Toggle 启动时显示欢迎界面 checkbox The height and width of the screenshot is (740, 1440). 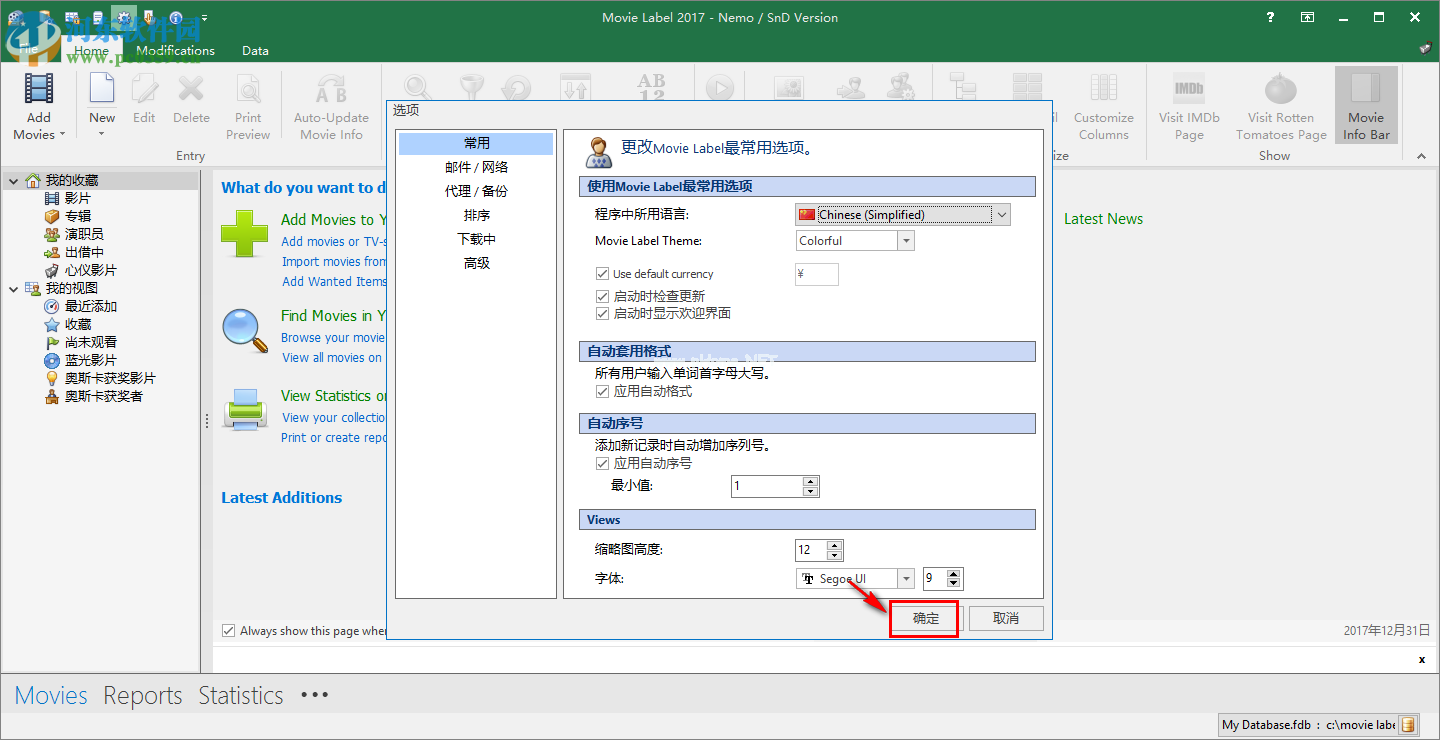point(602,314)
